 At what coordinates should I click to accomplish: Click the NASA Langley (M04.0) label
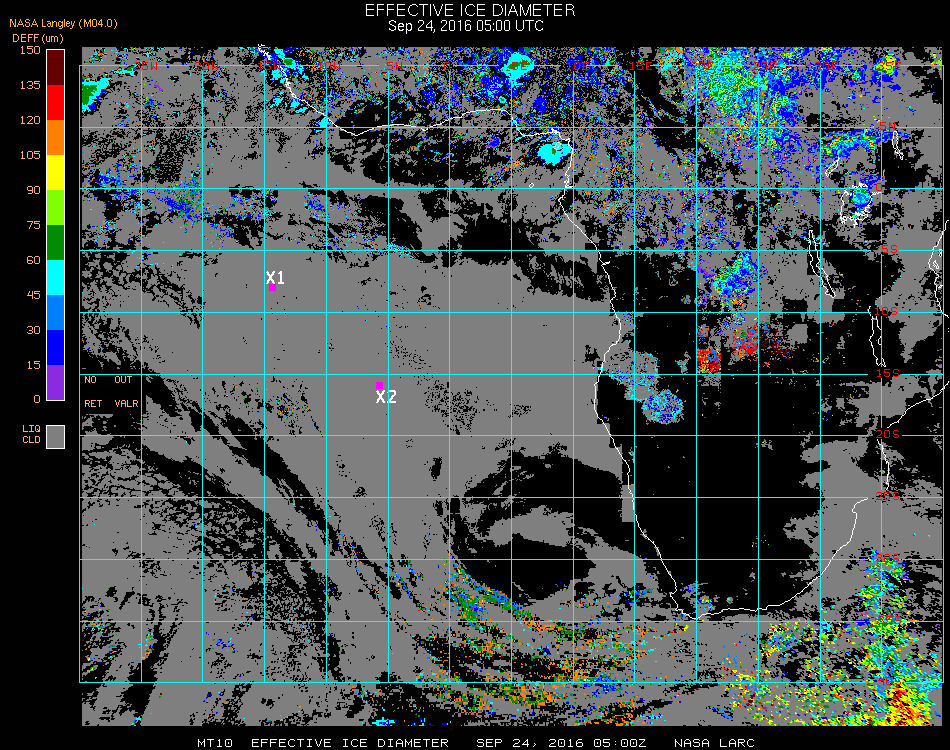click(x=63, y=24)
